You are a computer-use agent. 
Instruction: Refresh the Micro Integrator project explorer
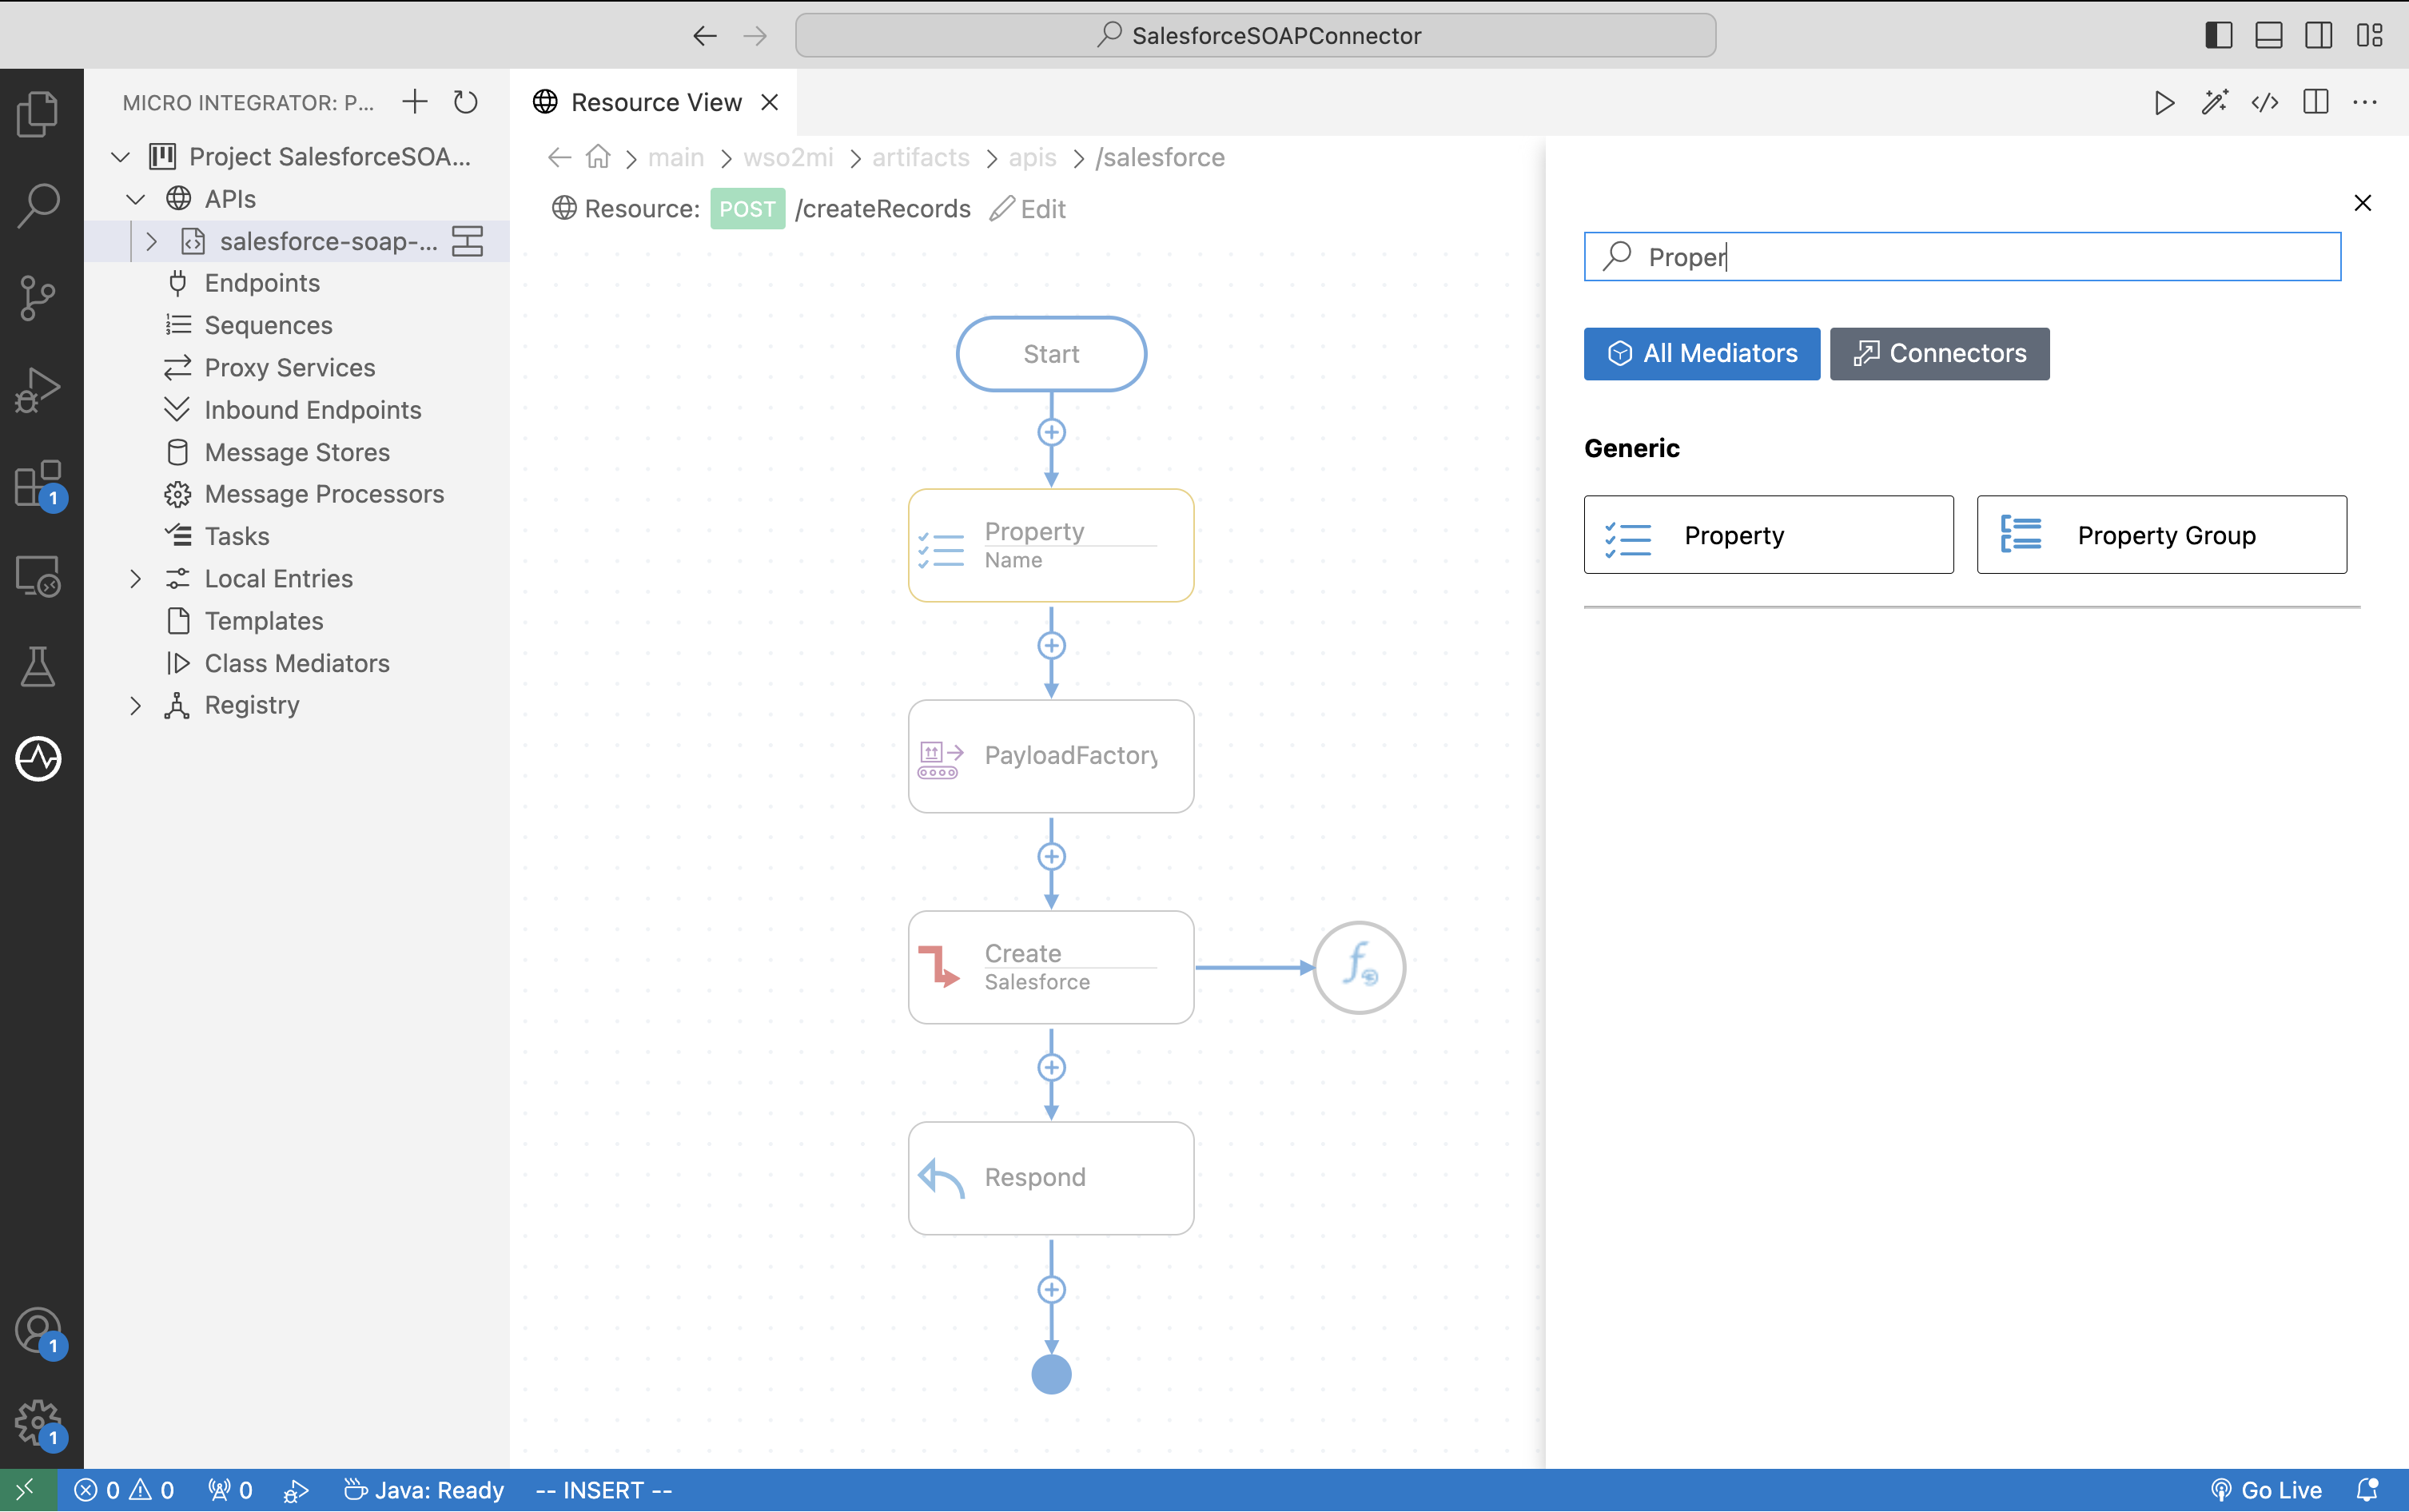point(466,101)
